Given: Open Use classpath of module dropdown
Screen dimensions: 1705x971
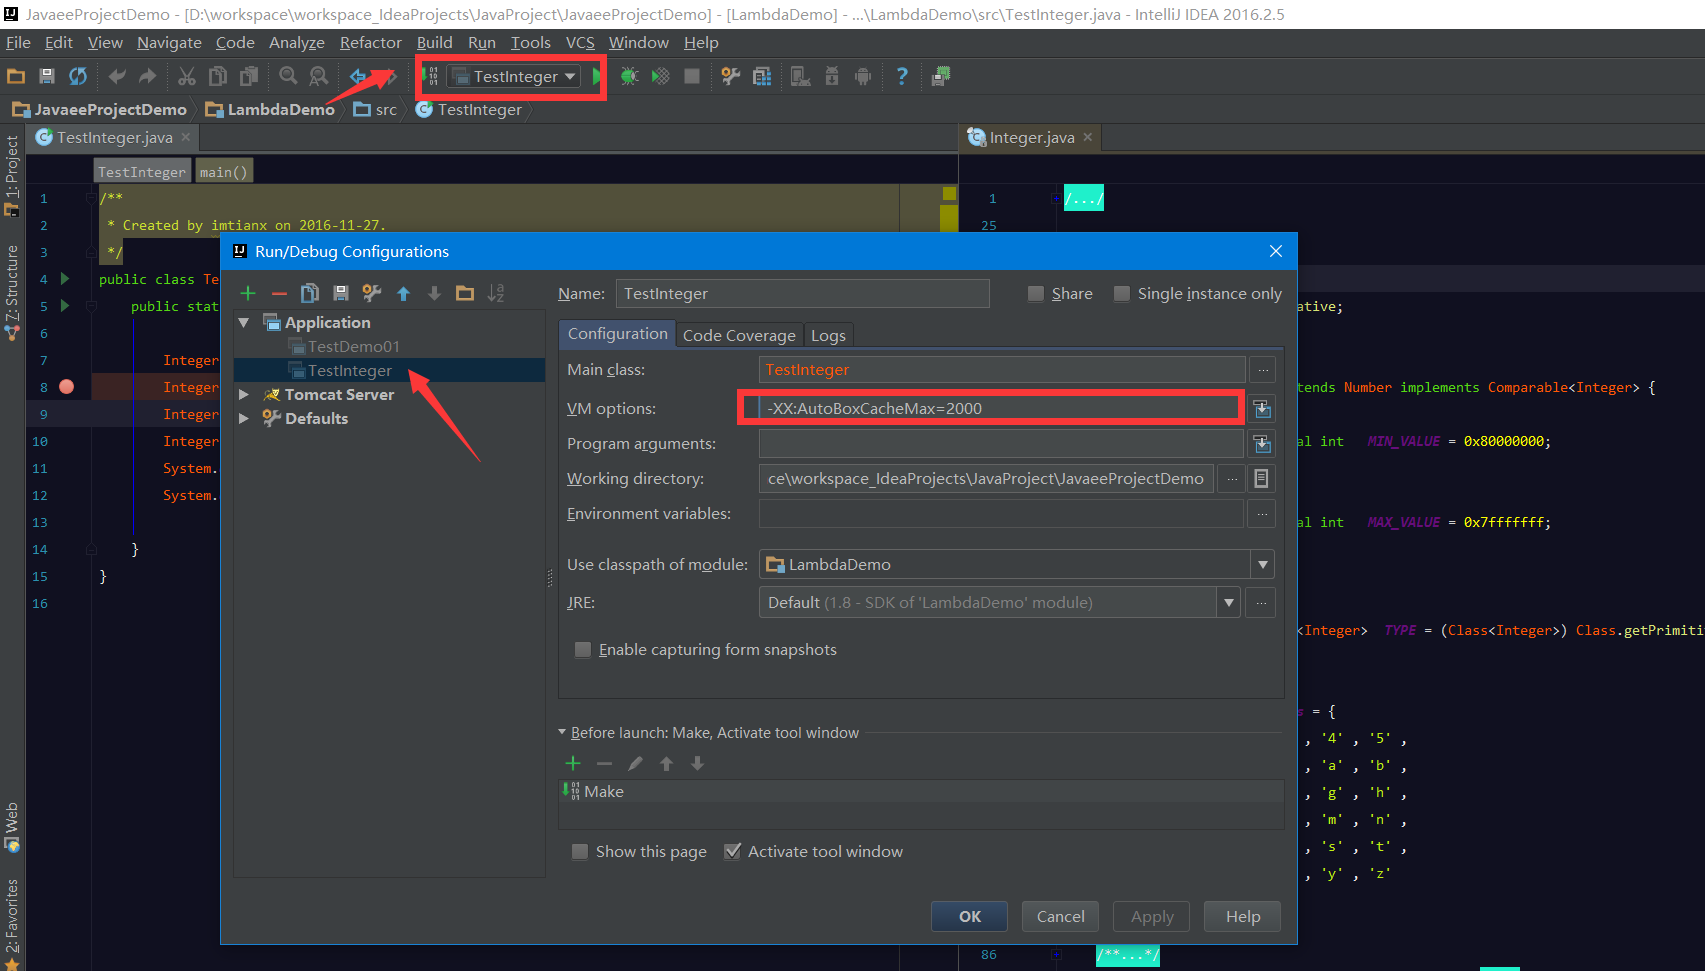Looking at the screenshot, I should coord(1263,564).
